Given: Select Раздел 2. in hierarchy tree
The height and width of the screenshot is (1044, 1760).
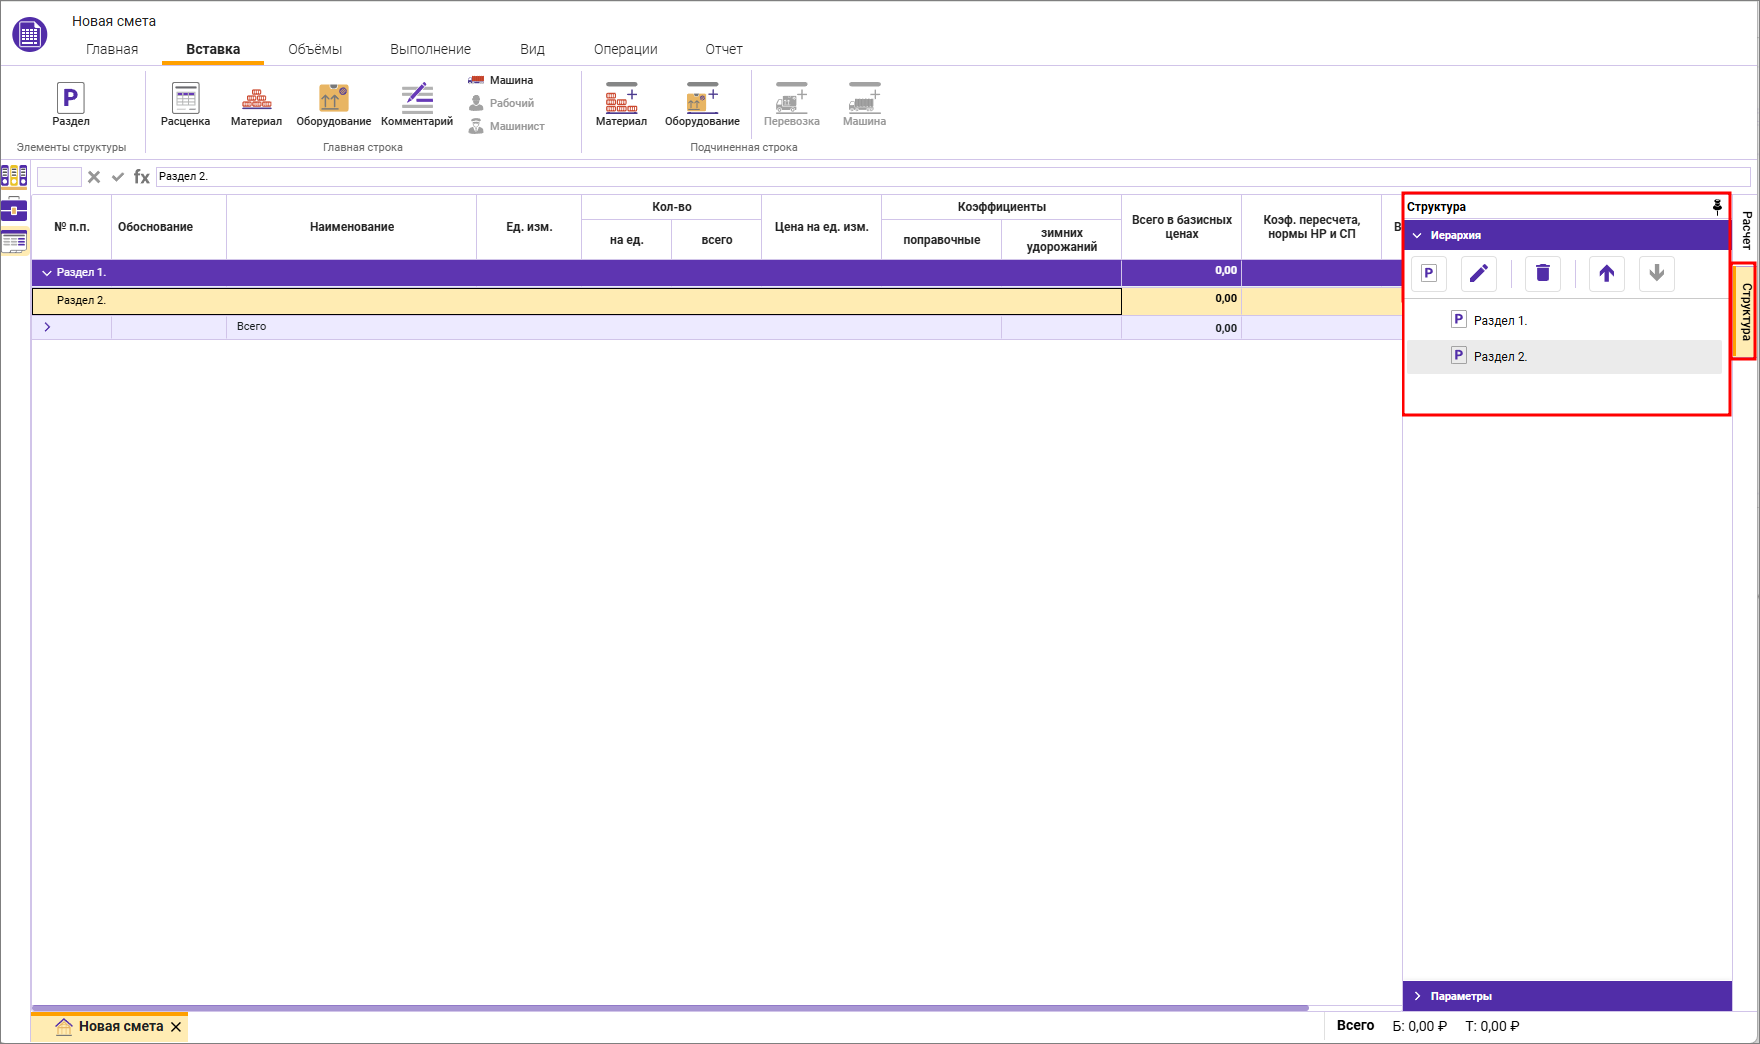Looking at the screenshot, I should [x=1499, y=357].
